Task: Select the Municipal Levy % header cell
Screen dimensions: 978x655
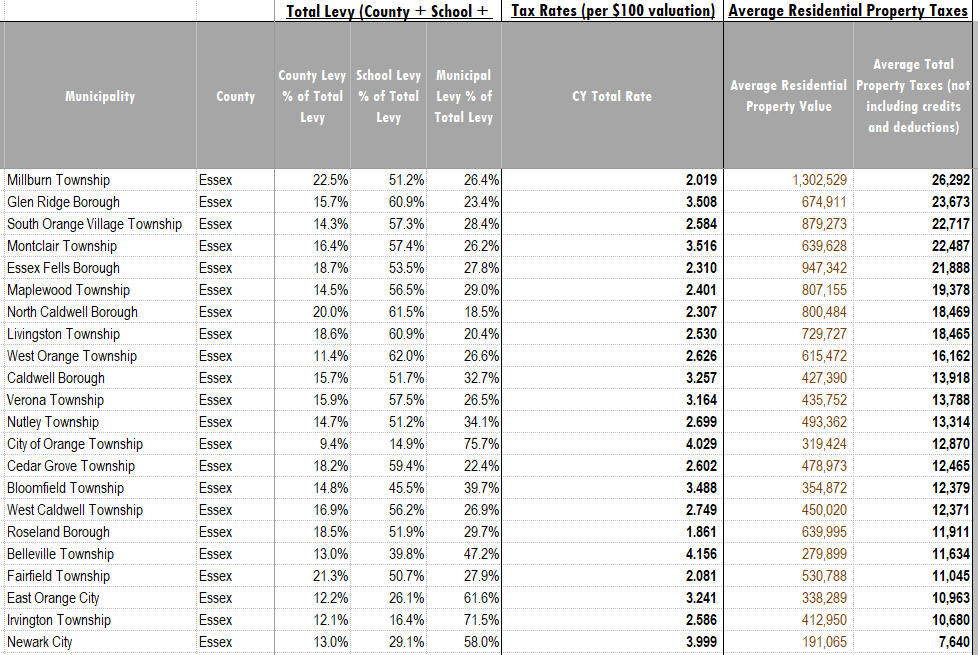Action: click(463, 96)
